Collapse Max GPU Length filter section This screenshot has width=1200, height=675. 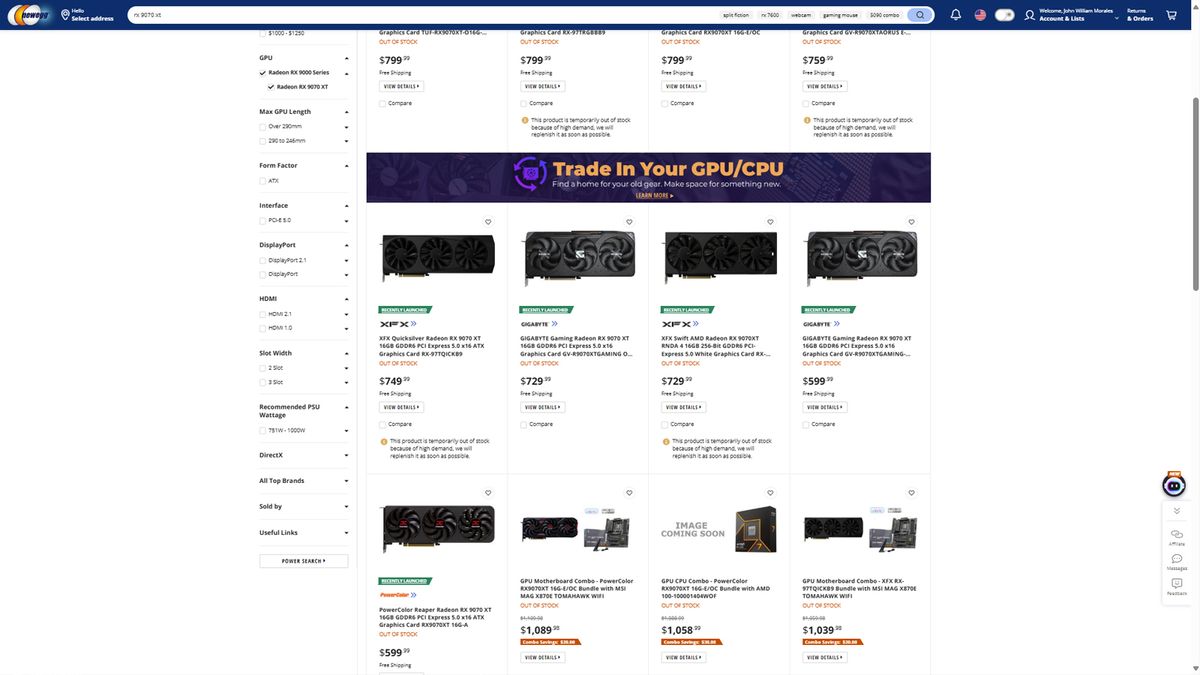click(347, 112)
